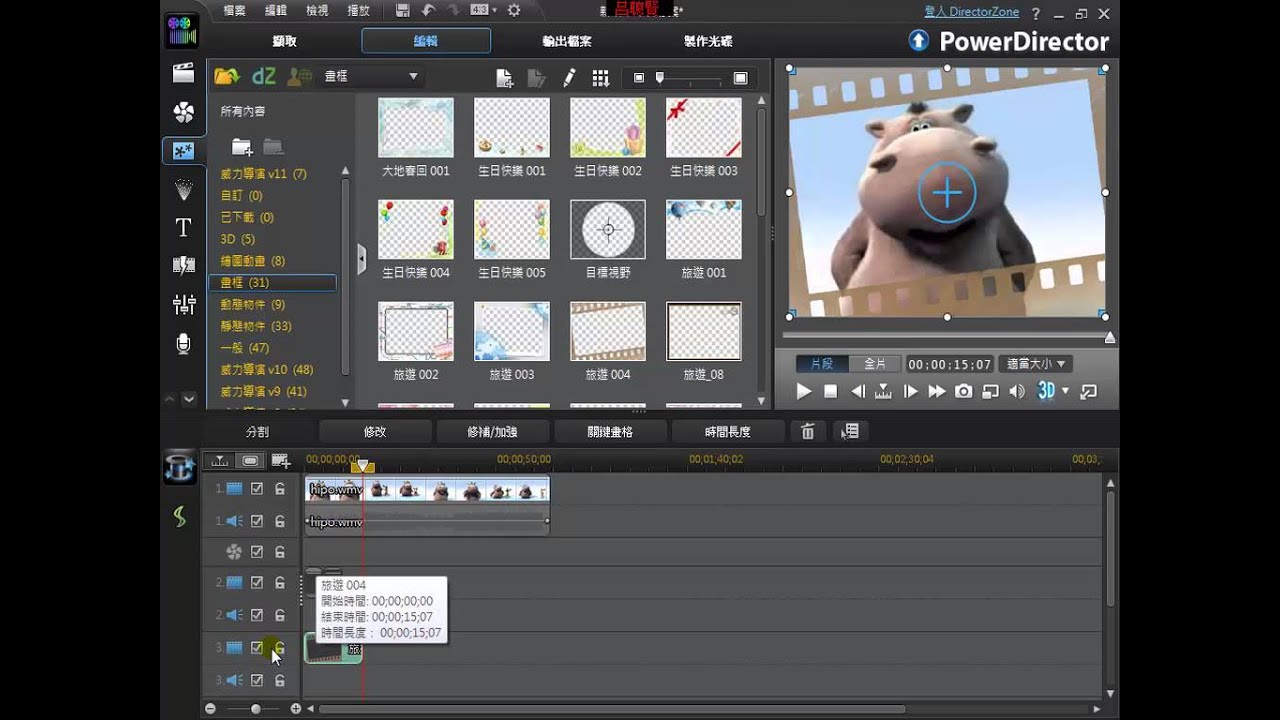Toggle audio track 3 enable checkbox
This screenshot has width=1280, height=720.
pos(257,680)
